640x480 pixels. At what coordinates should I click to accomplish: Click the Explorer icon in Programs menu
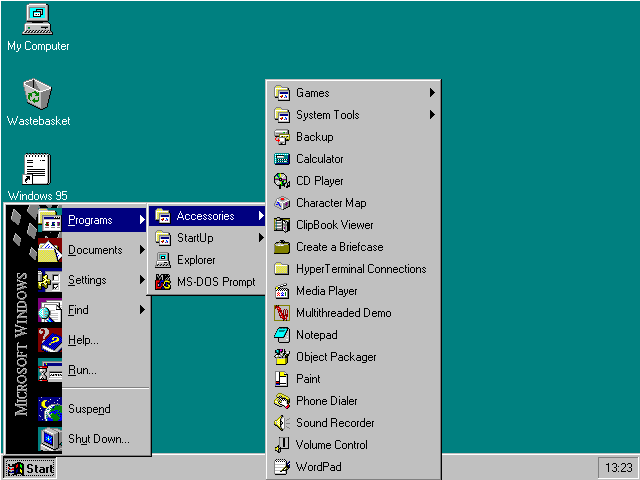[163, 260]
